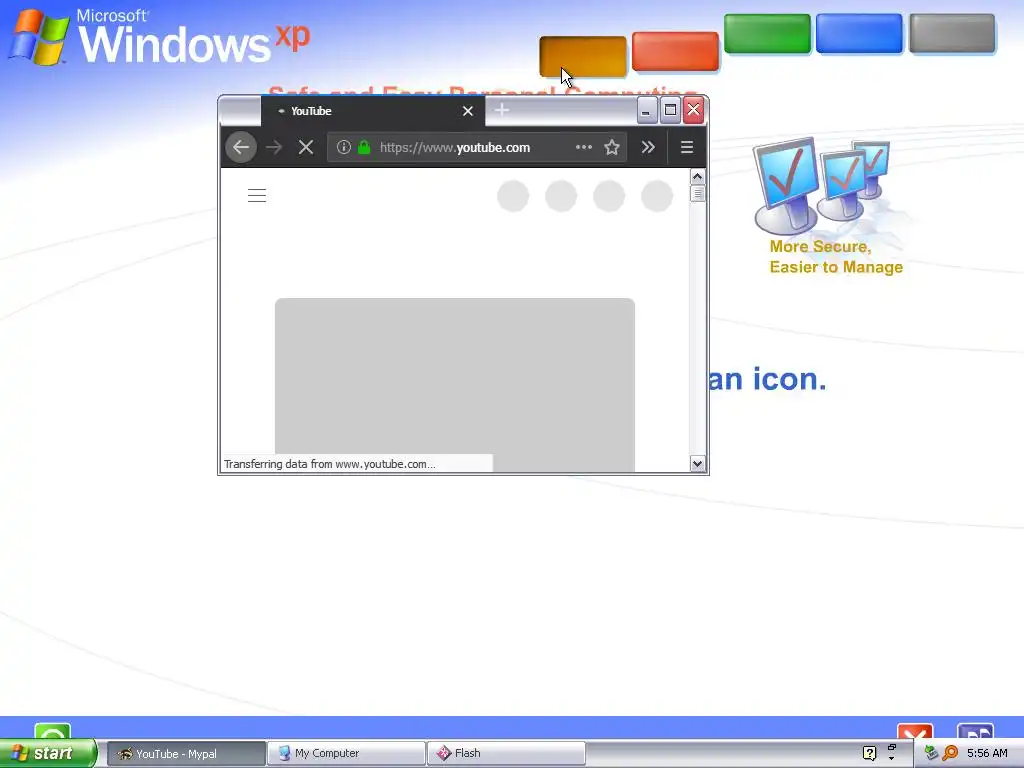Click the blue tour button
This screenshot has height=768, width=1024.
point(859,33)
